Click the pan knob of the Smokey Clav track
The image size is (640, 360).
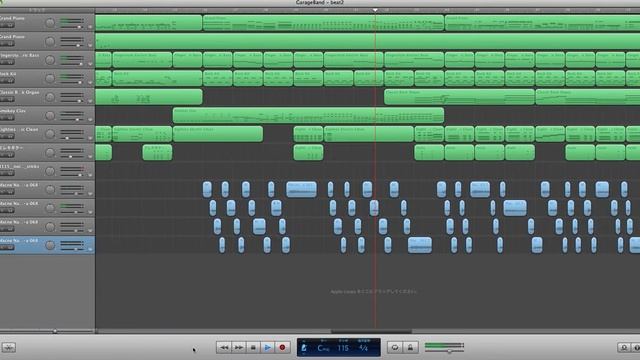pos(50,116)
